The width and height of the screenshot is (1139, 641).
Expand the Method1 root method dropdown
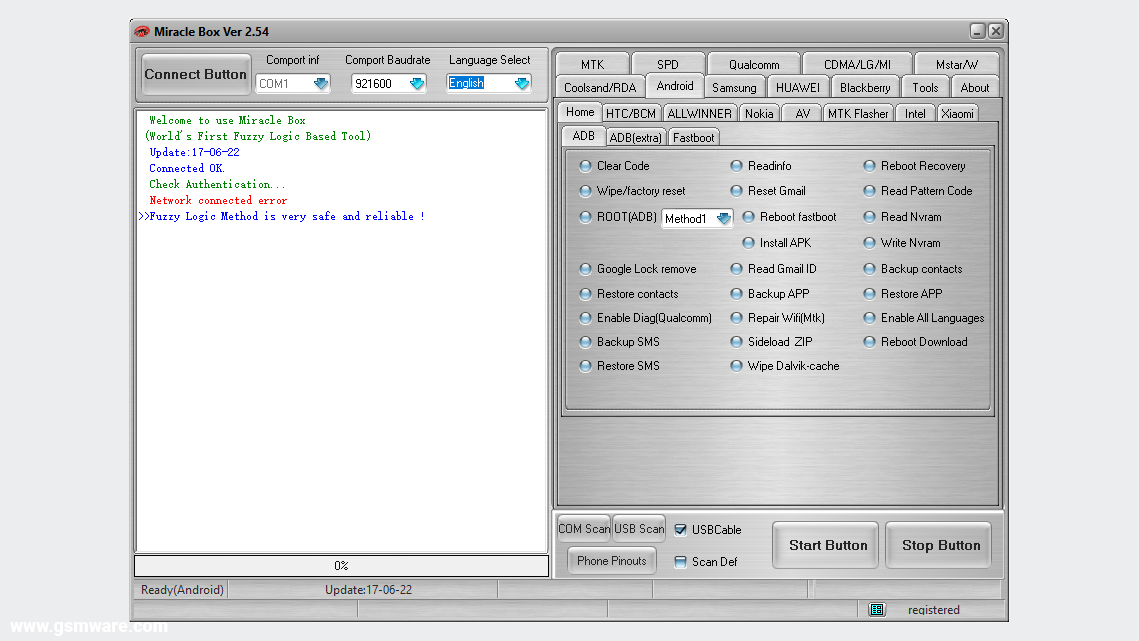[723, 218]
